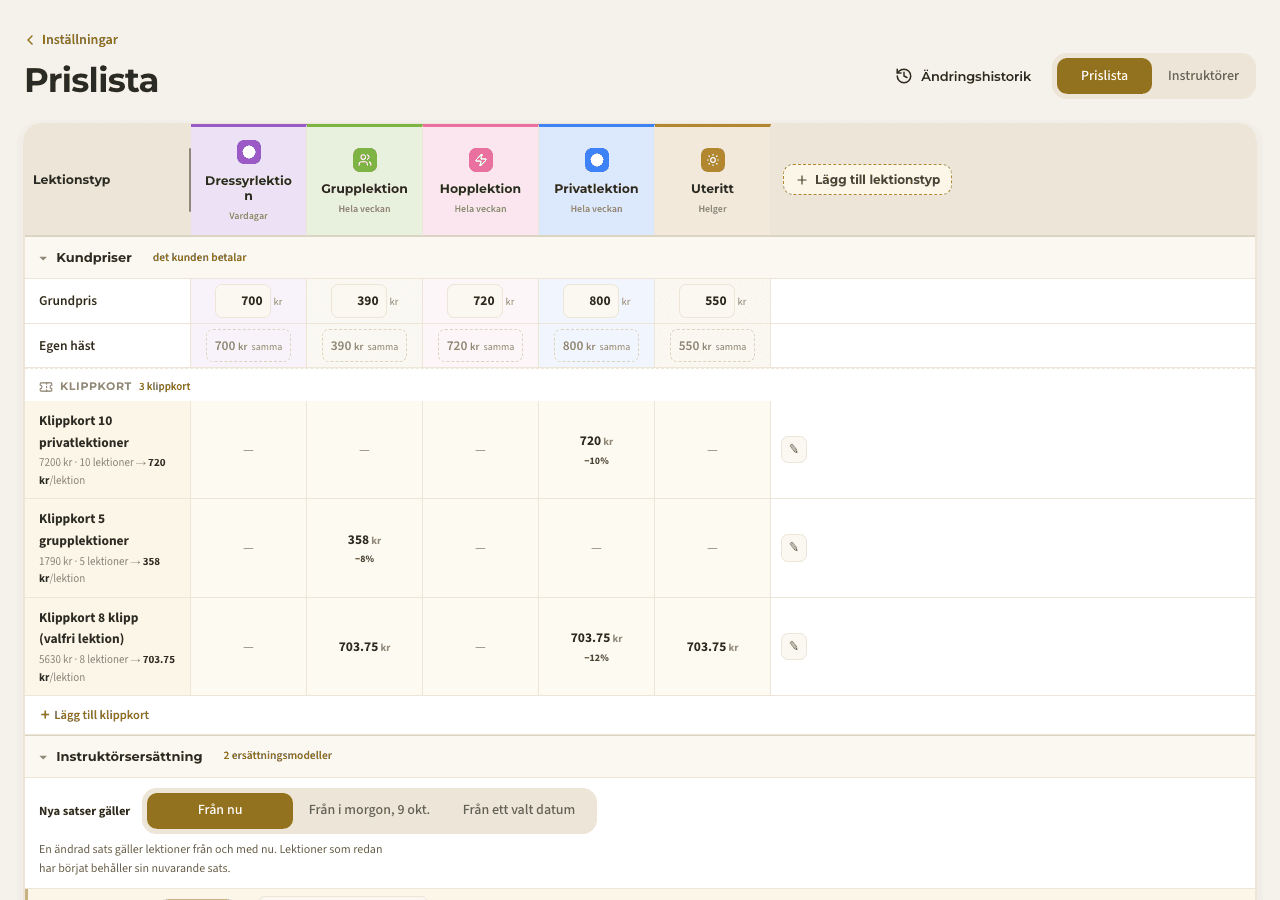Viewport: 1280px width, 900px height.
Task: Click the Ändringshistorik clock icon
Action: [904, 76]
